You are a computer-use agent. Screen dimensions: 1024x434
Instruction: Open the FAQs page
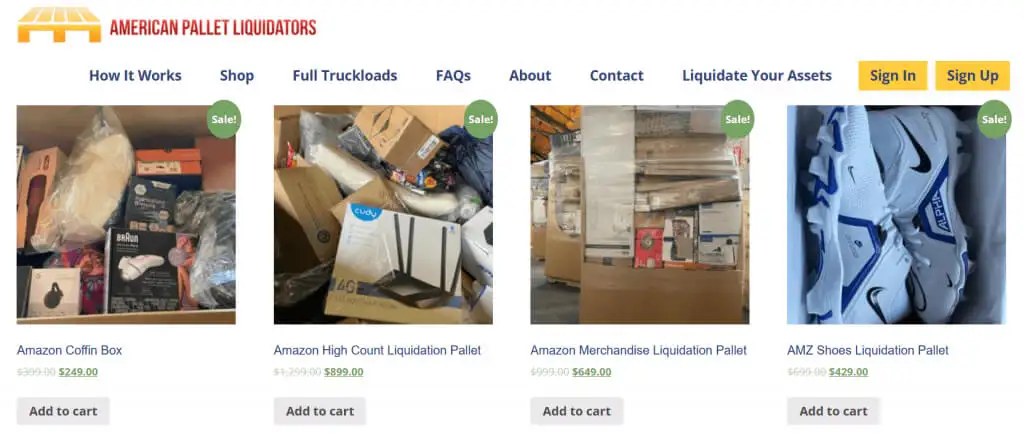(x=453, y=76)
